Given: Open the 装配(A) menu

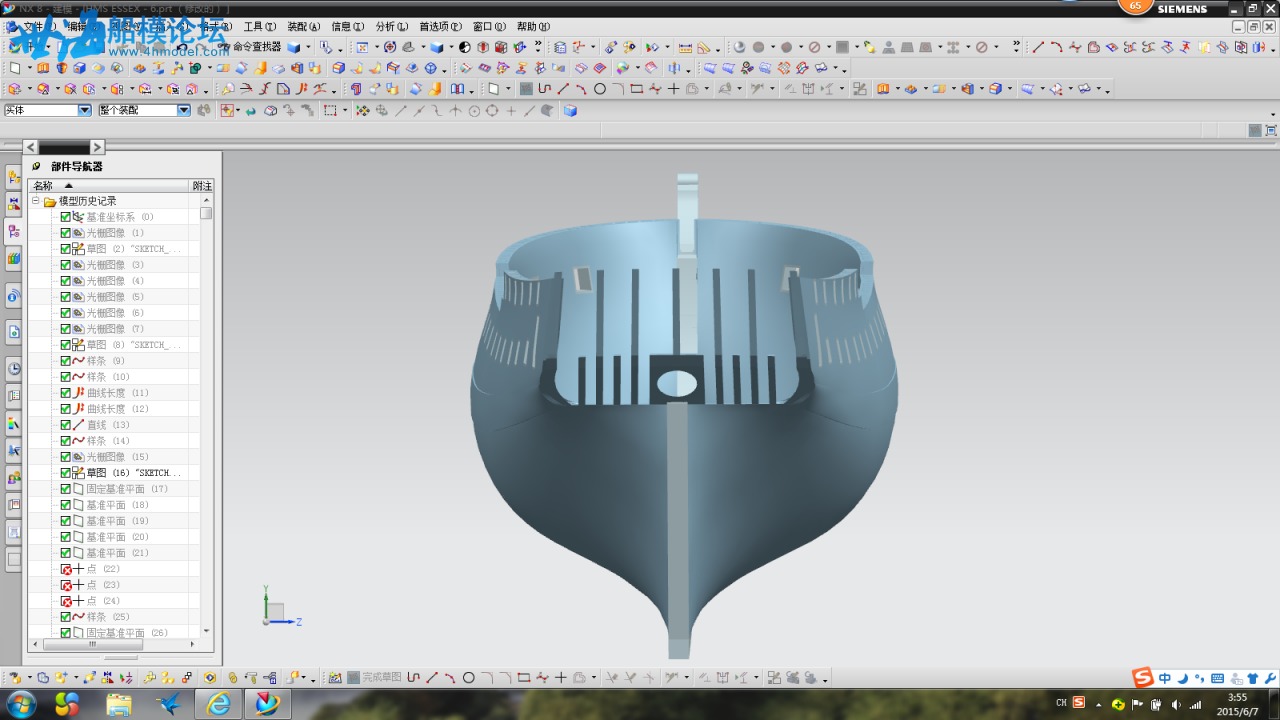Looking at the screenshot, I should pyautogui.click(x=304, y=27).
